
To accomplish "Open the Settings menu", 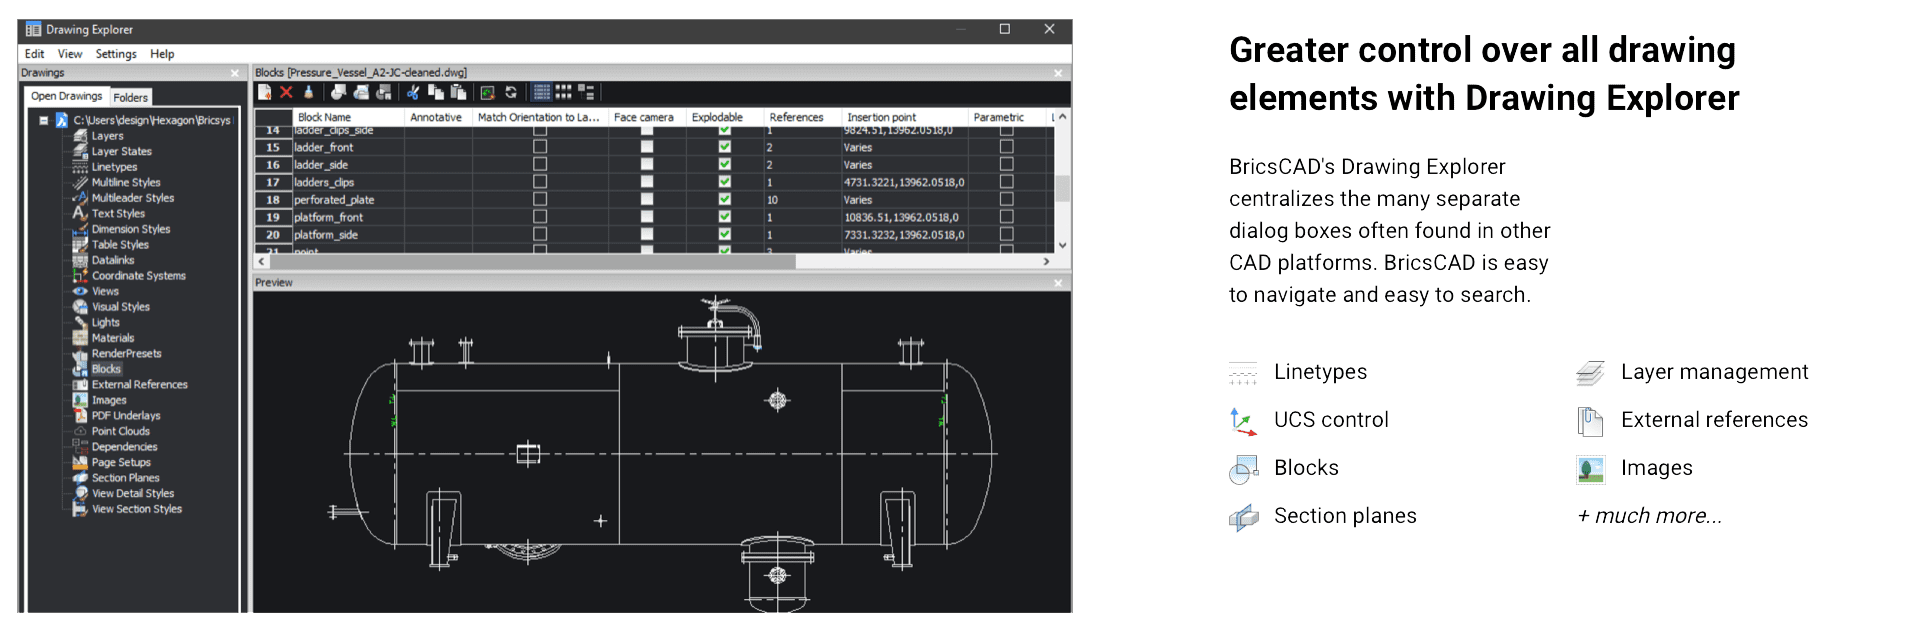I will click(x=116, y=54).
